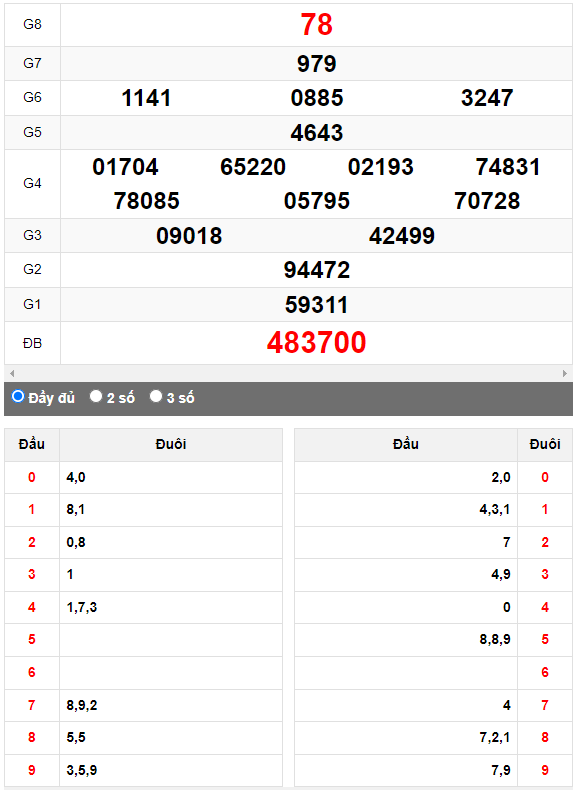
Task: Select the Đầy đủ radio option
Action: pos(18,397)
